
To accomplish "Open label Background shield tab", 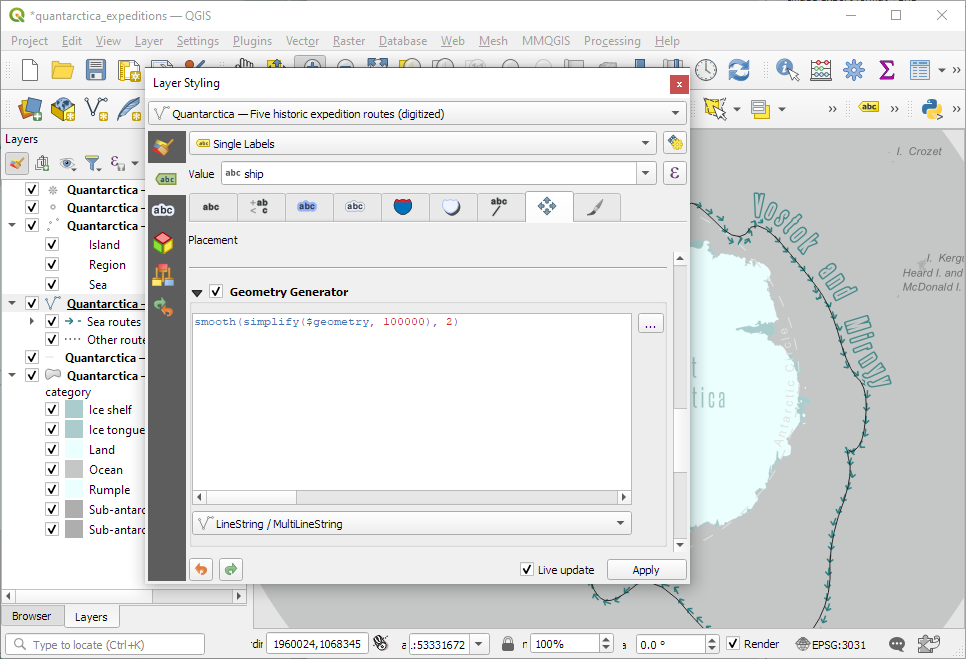I will tap(403, 207).
